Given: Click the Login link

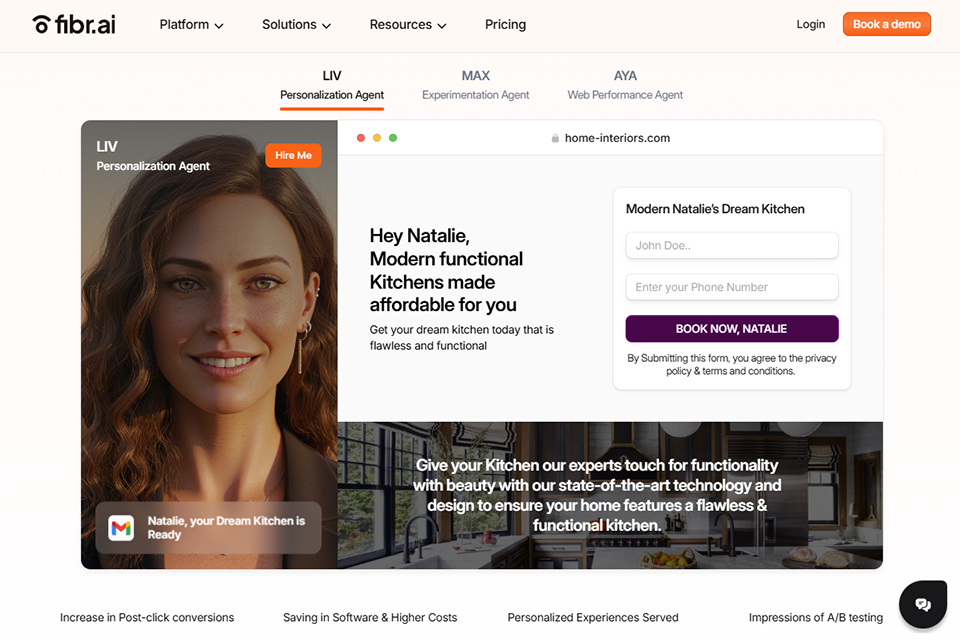Looking at the screenshot, I should click(x=811, y=24).
